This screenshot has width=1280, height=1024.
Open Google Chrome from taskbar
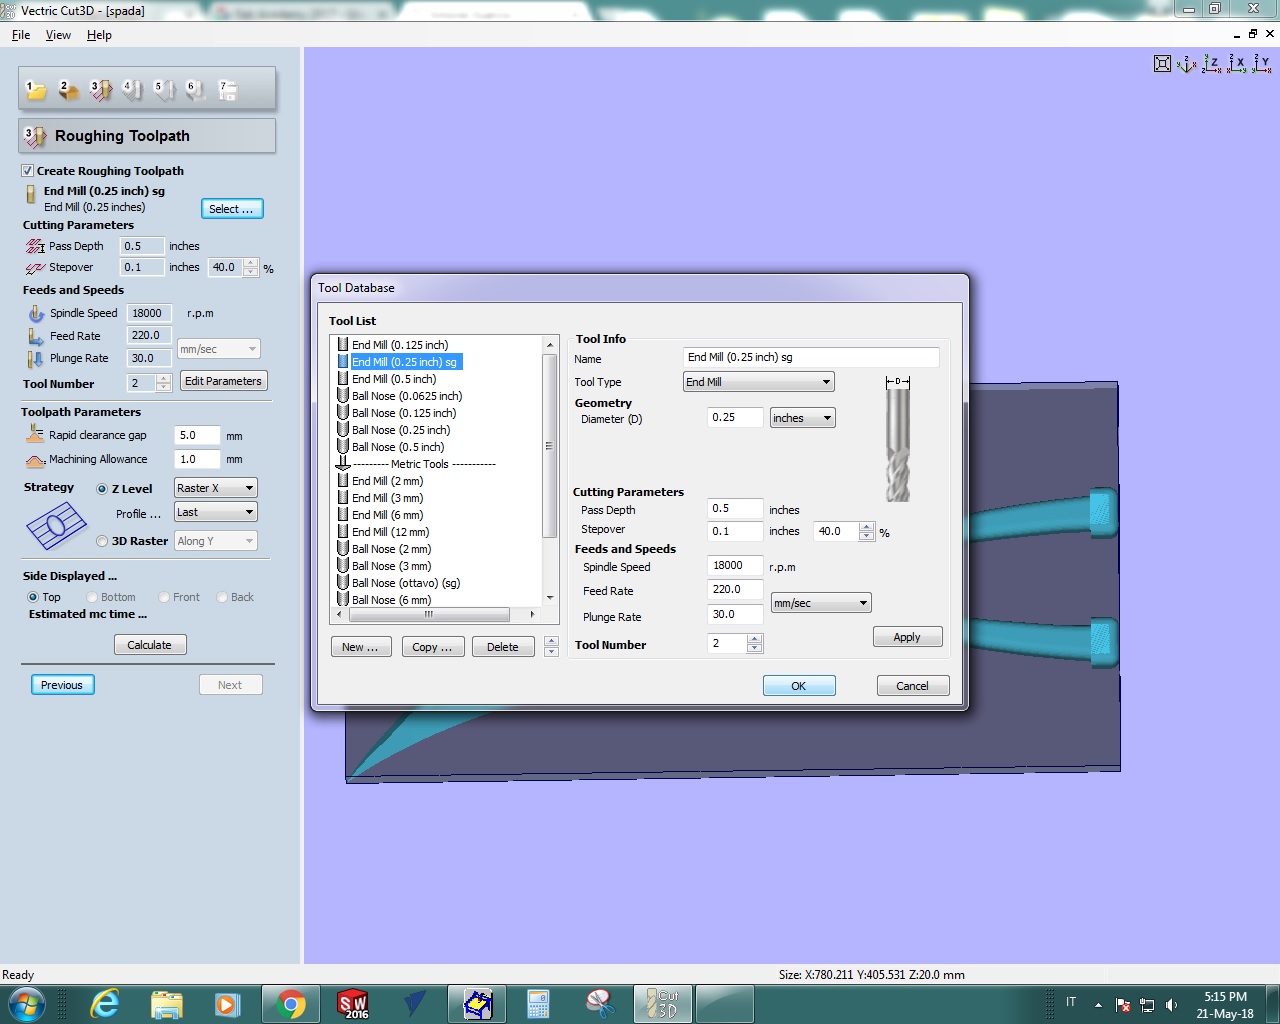click(291, 1003)
